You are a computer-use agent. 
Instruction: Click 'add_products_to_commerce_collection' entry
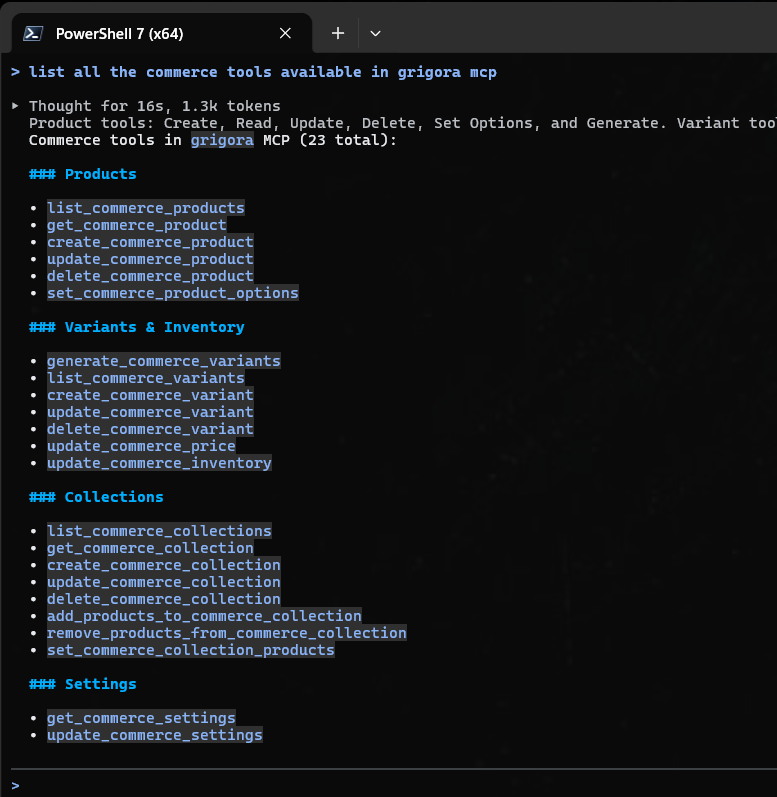[204, 616]
